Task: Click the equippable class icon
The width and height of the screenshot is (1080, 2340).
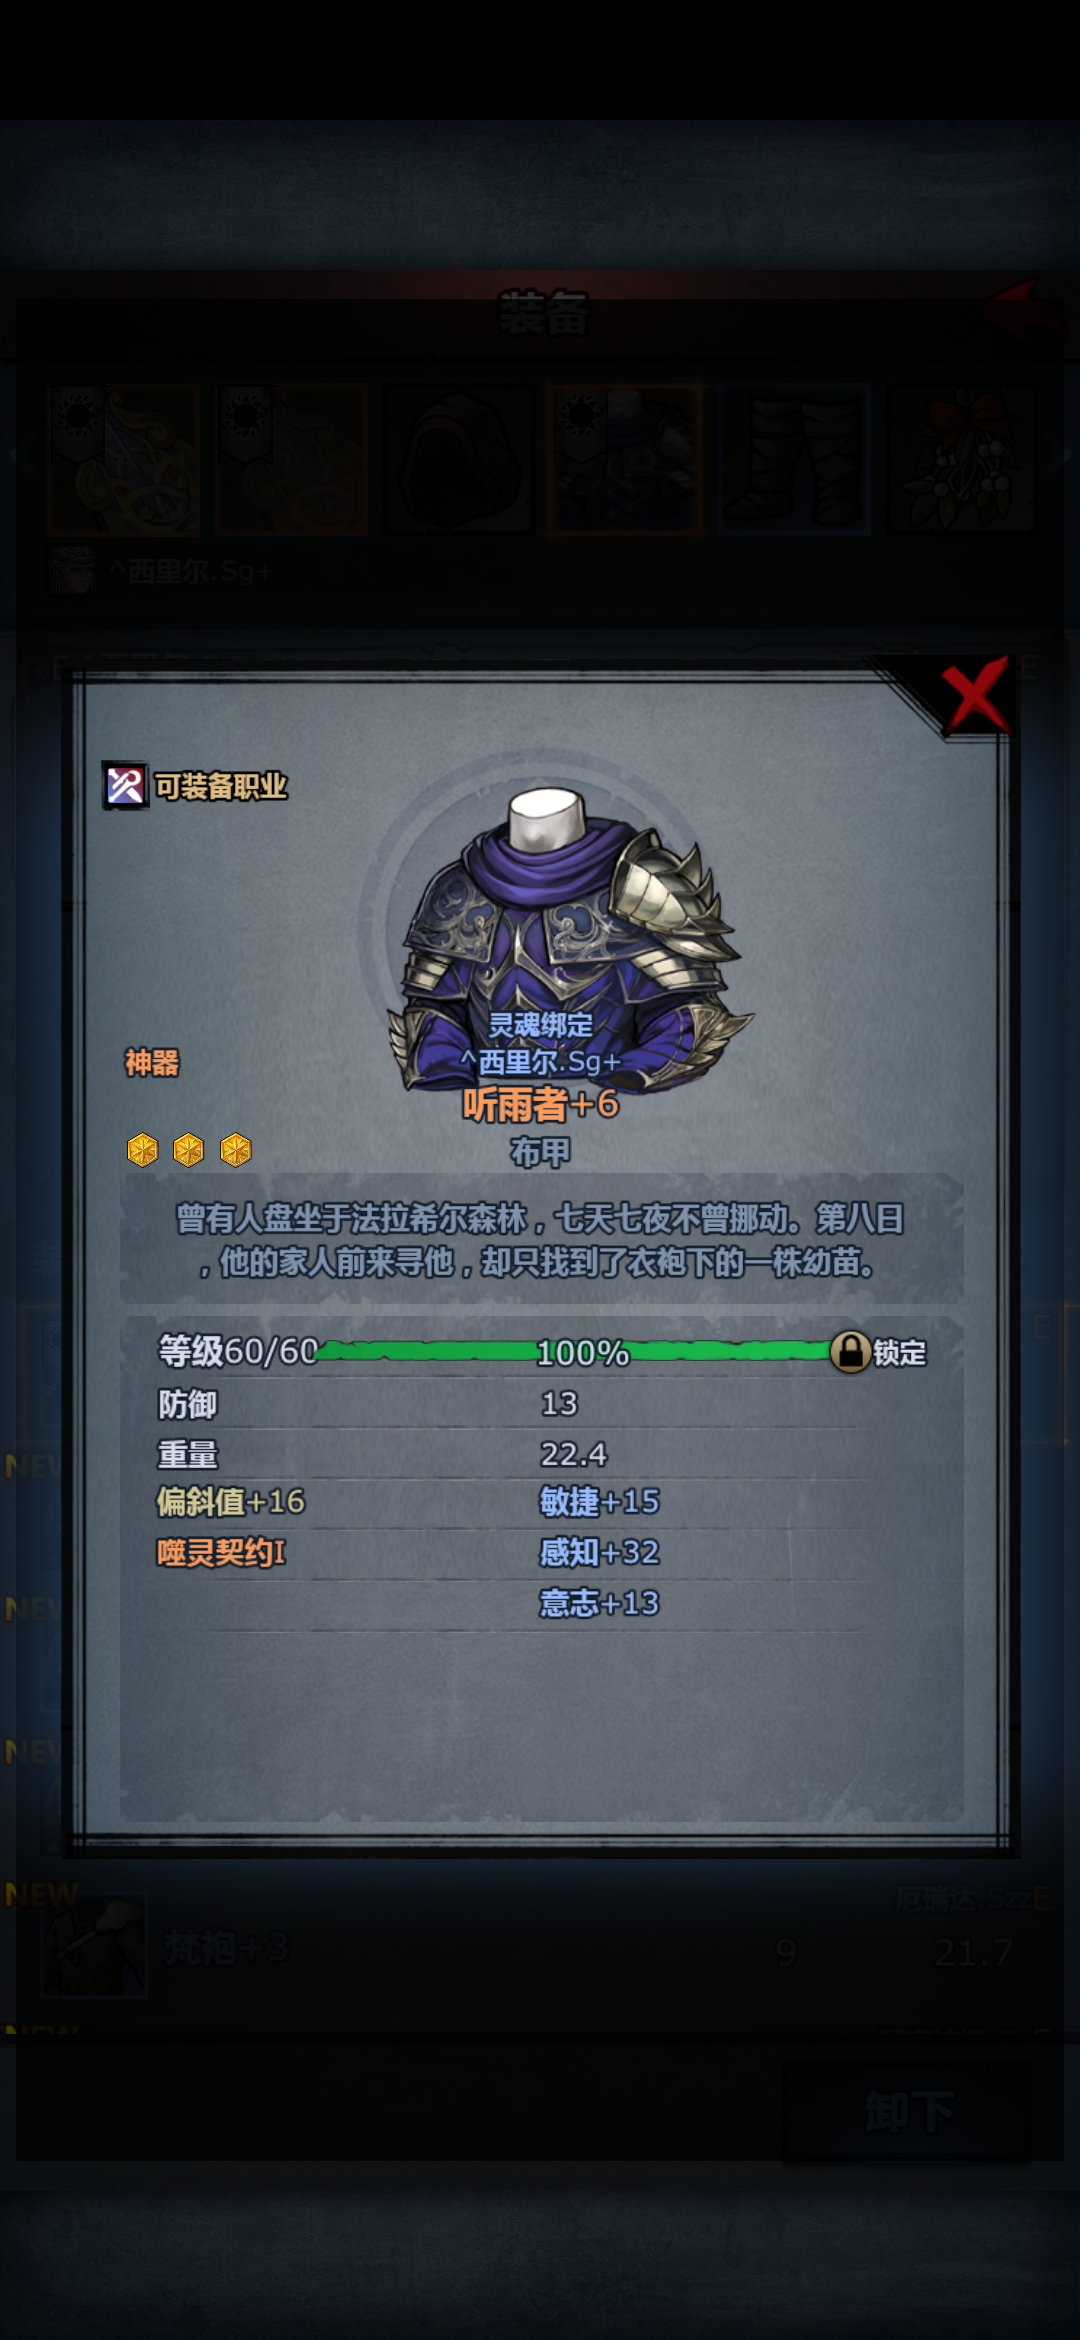Action: 125,786
